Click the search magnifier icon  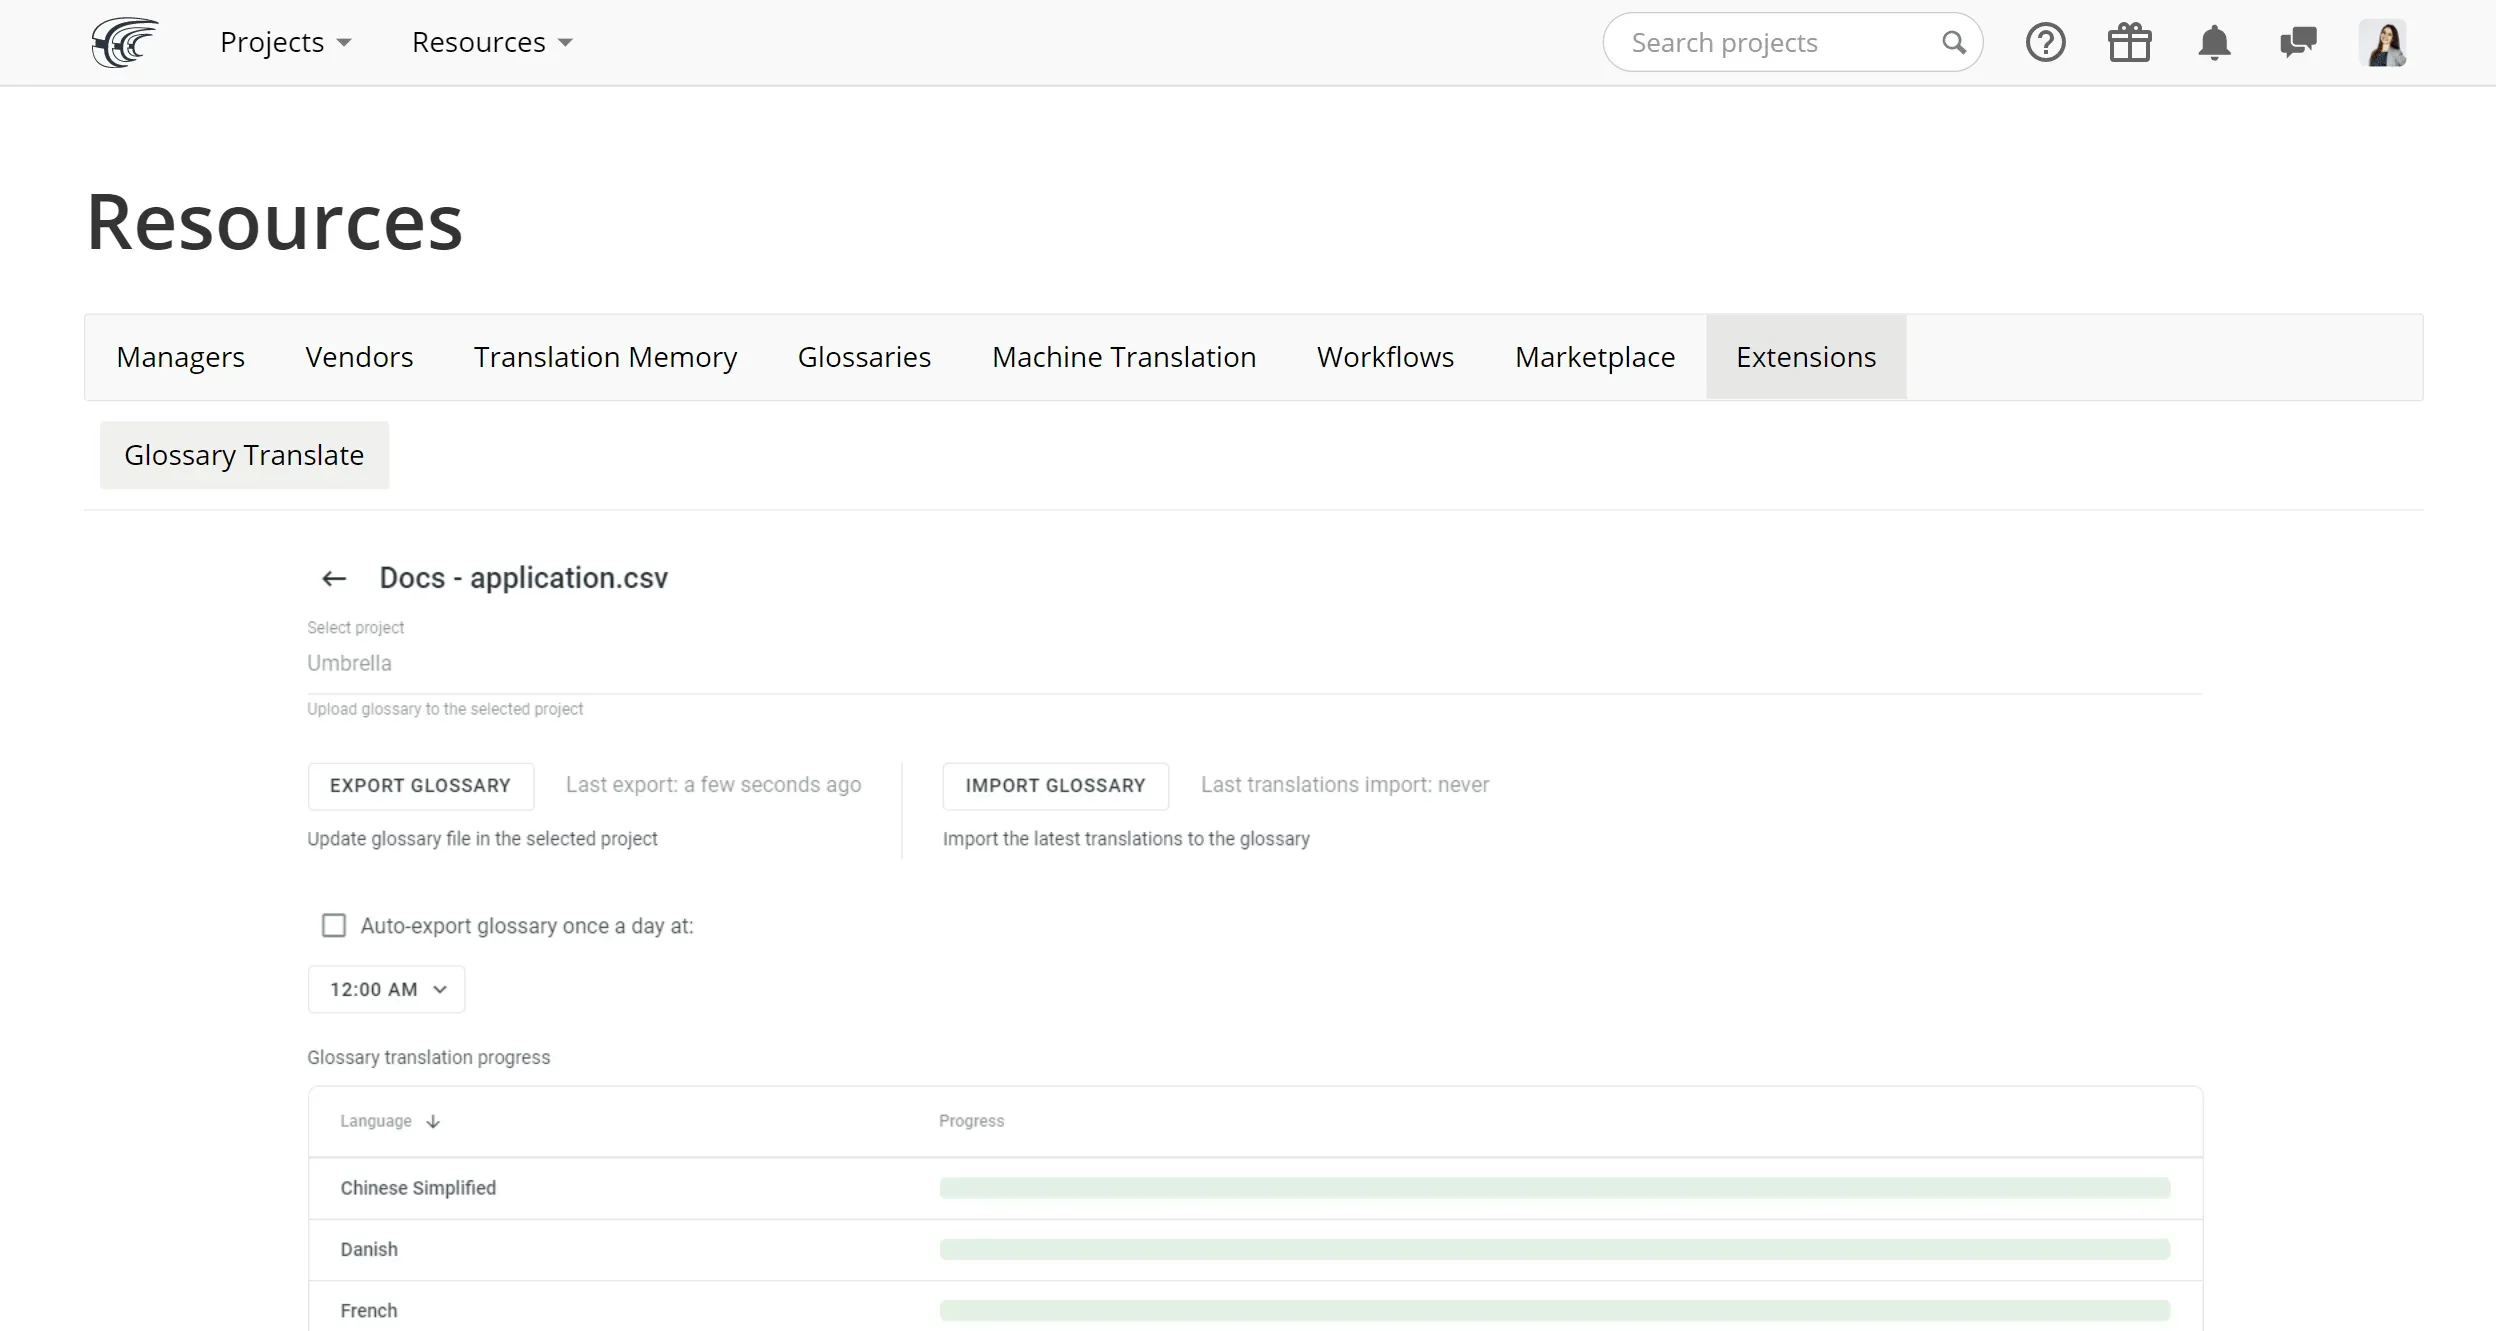tap(1953, 43)
